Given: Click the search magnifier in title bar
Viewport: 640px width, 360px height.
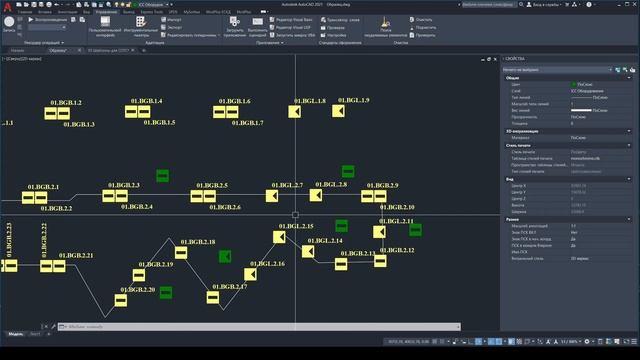Looking at the screenshot, I should (x=521, y=4).
